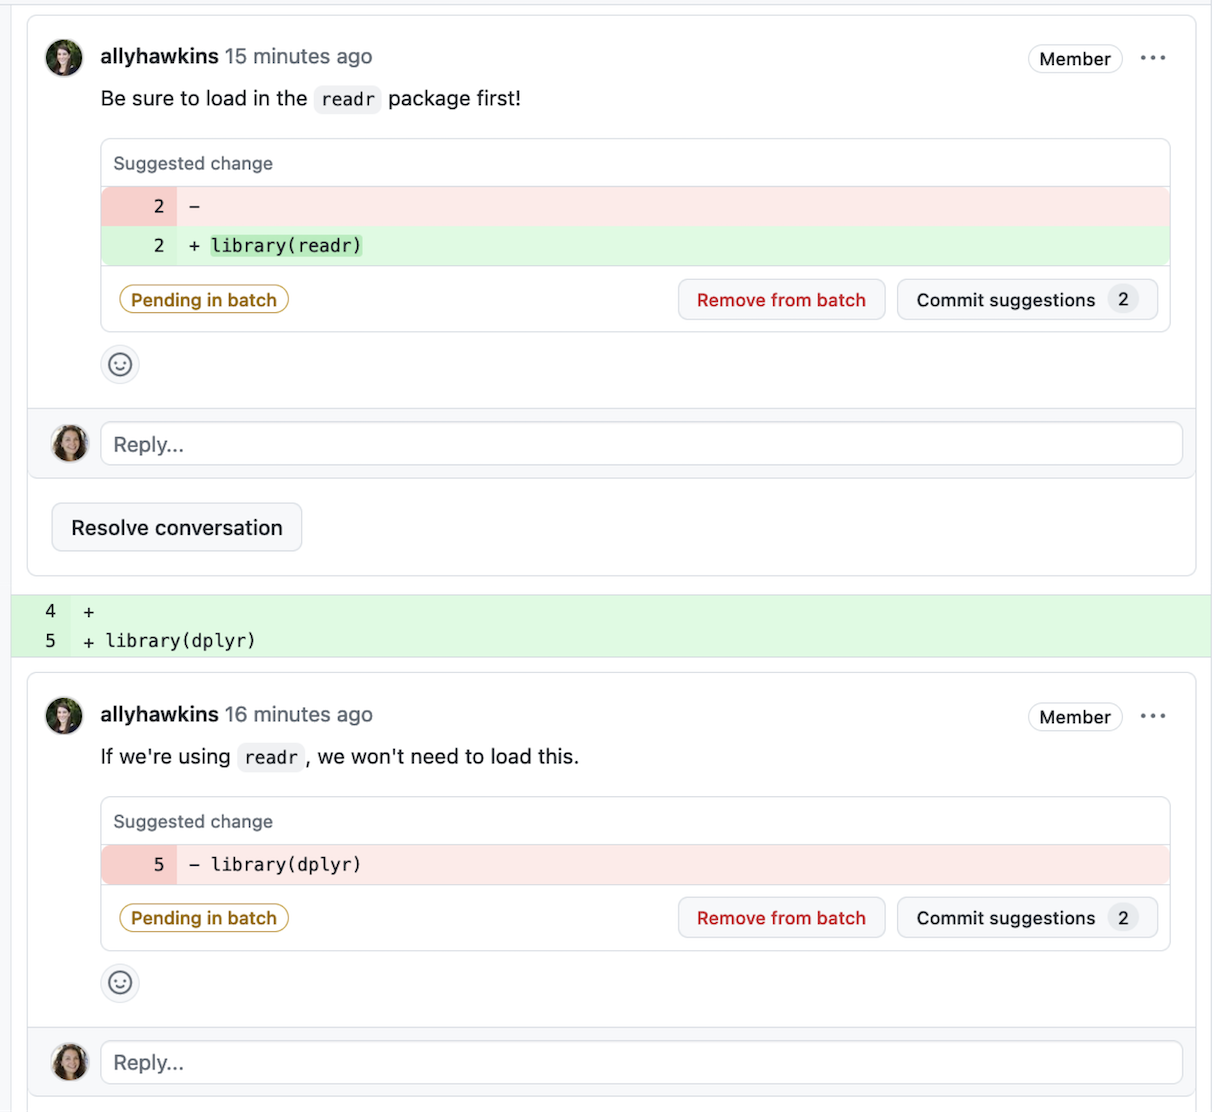The image size is (1230, 1112).
Task: Commit suggestions from the dplyr comment
Action: point(1027,918)
